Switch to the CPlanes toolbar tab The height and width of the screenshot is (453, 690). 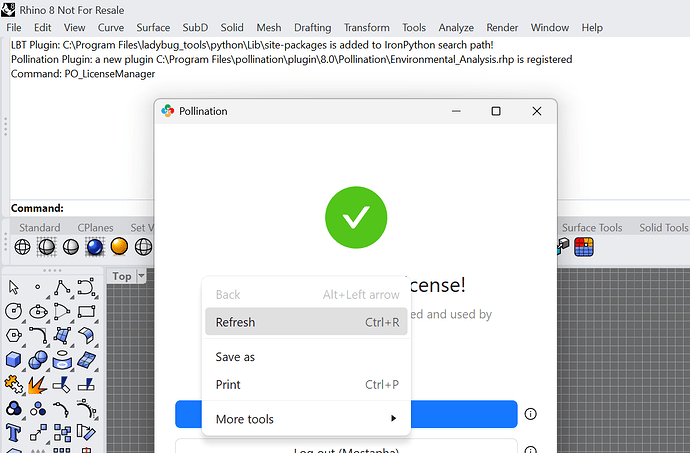pos(95,228)
